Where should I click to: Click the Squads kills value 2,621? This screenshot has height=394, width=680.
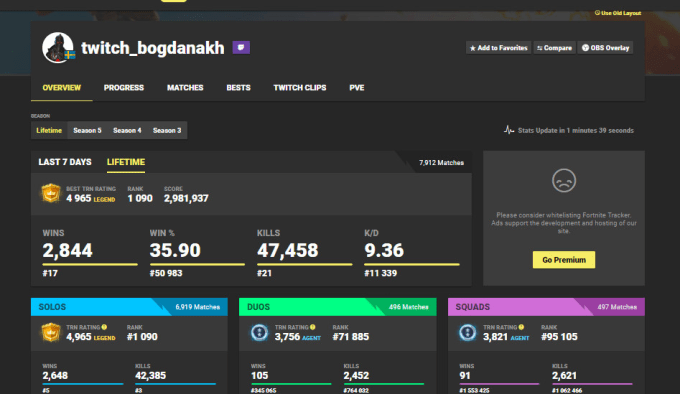pyautogui.click(x=565, y=375)
